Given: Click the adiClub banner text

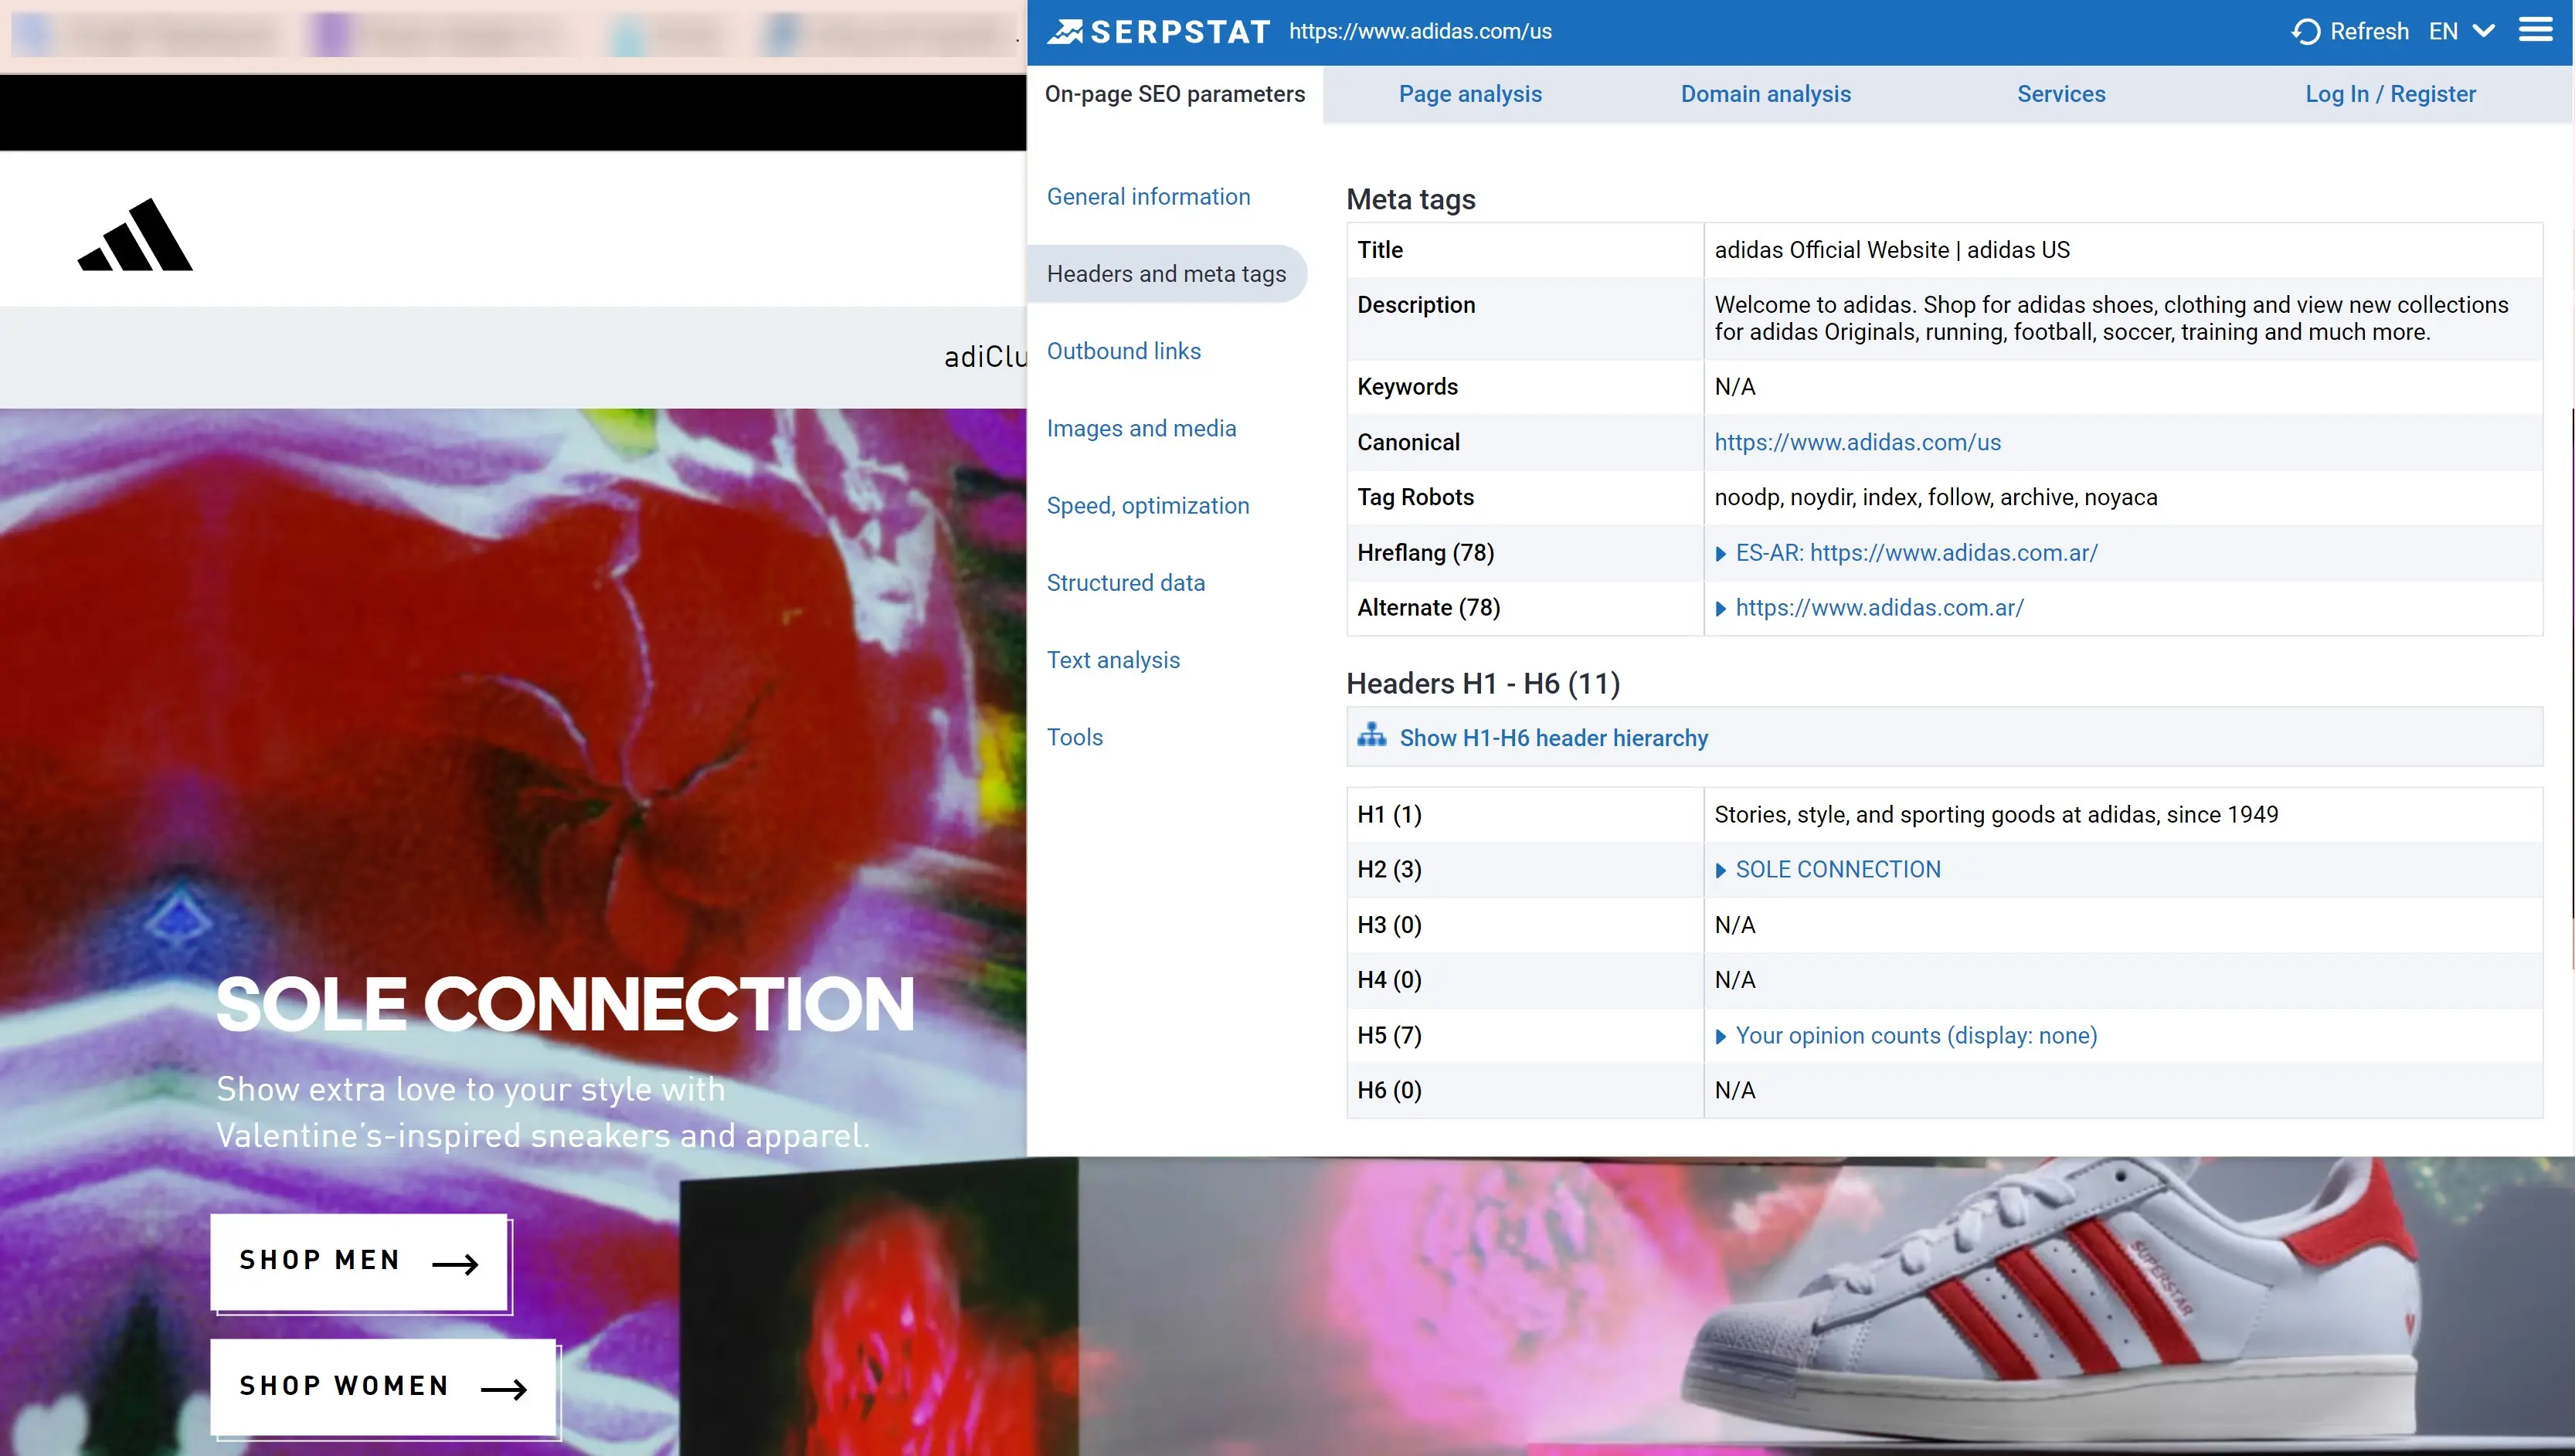Looking at the screenshot, I should (x=985, y=357).
